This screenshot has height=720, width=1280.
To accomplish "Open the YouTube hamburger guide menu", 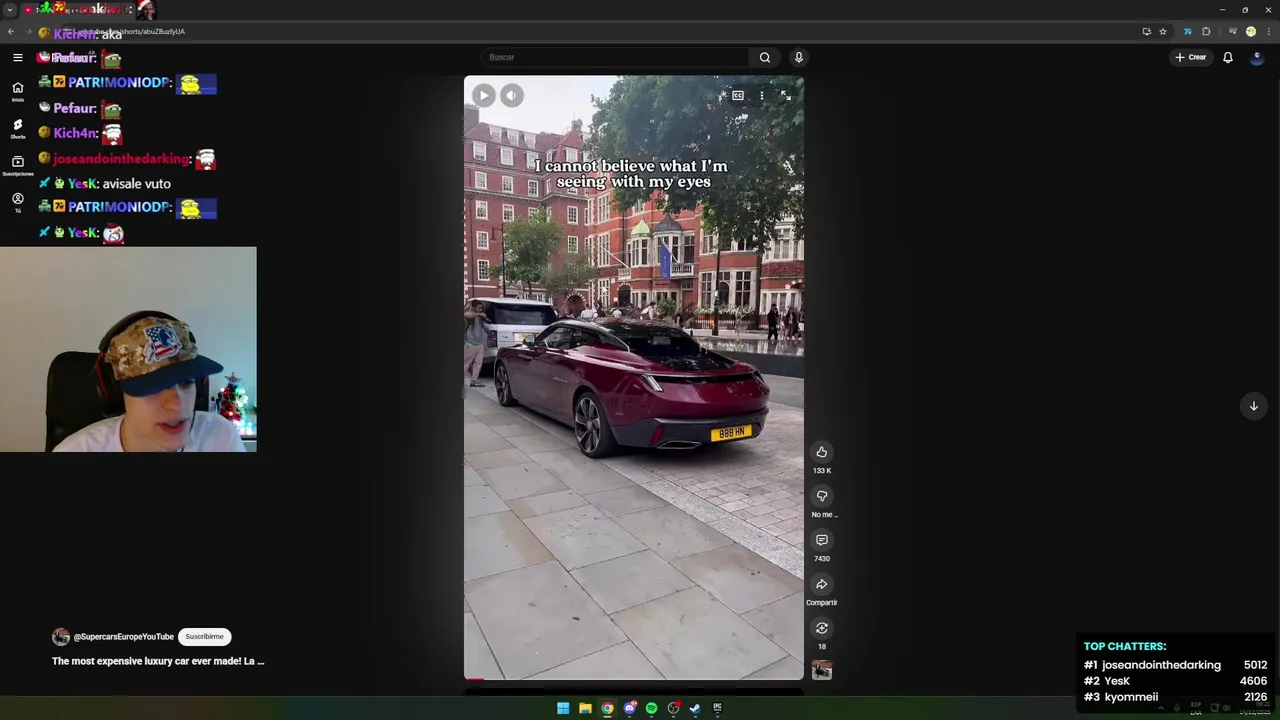I will point(17,57).
